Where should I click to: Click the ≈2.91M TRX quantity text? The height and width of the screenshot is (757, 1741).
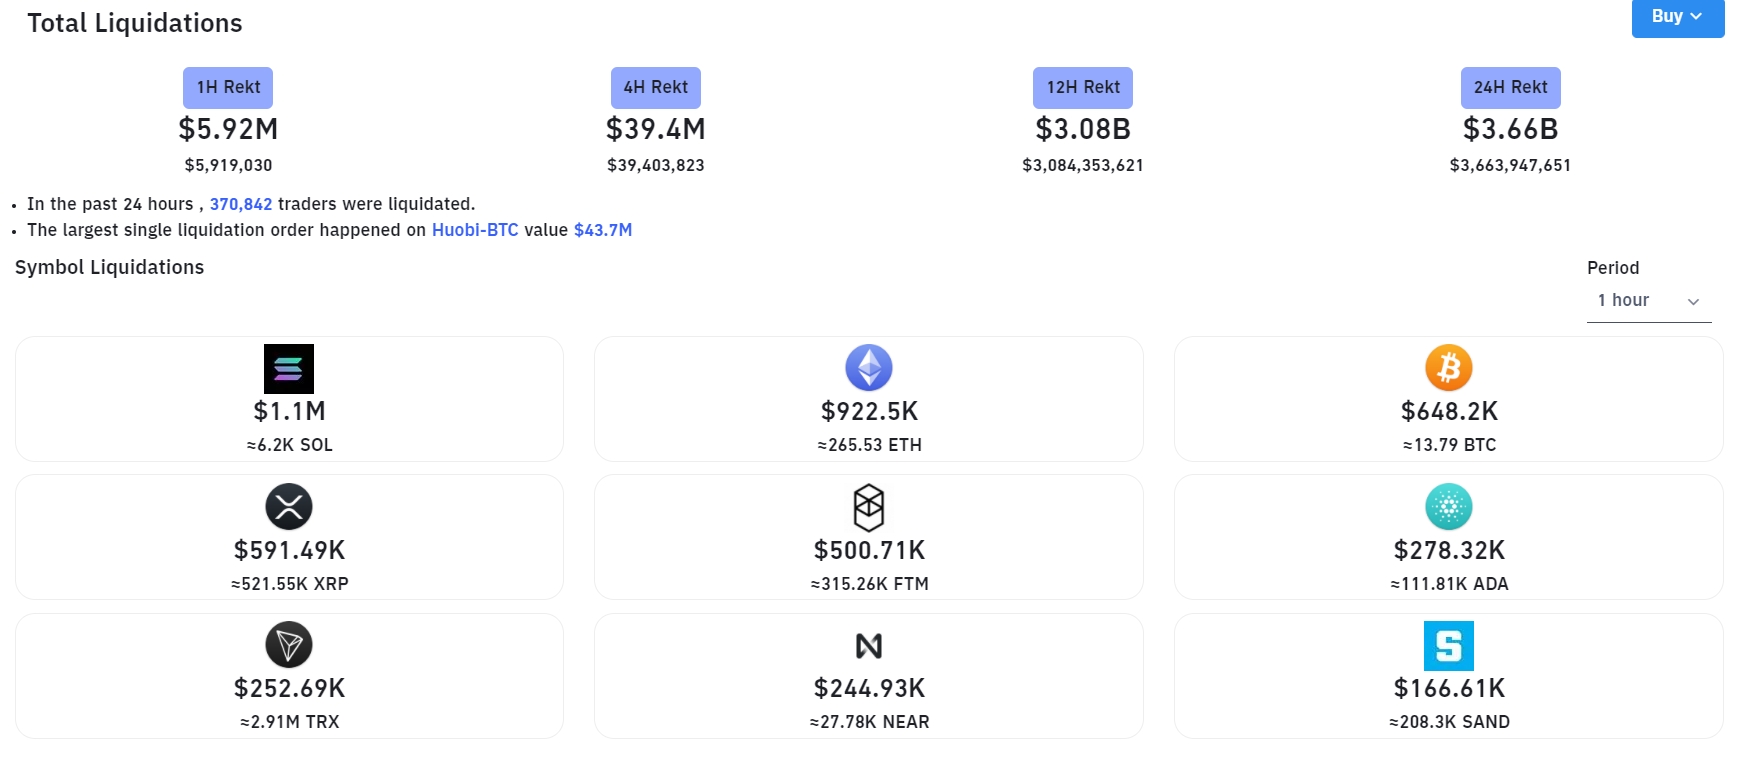[289, 722]
